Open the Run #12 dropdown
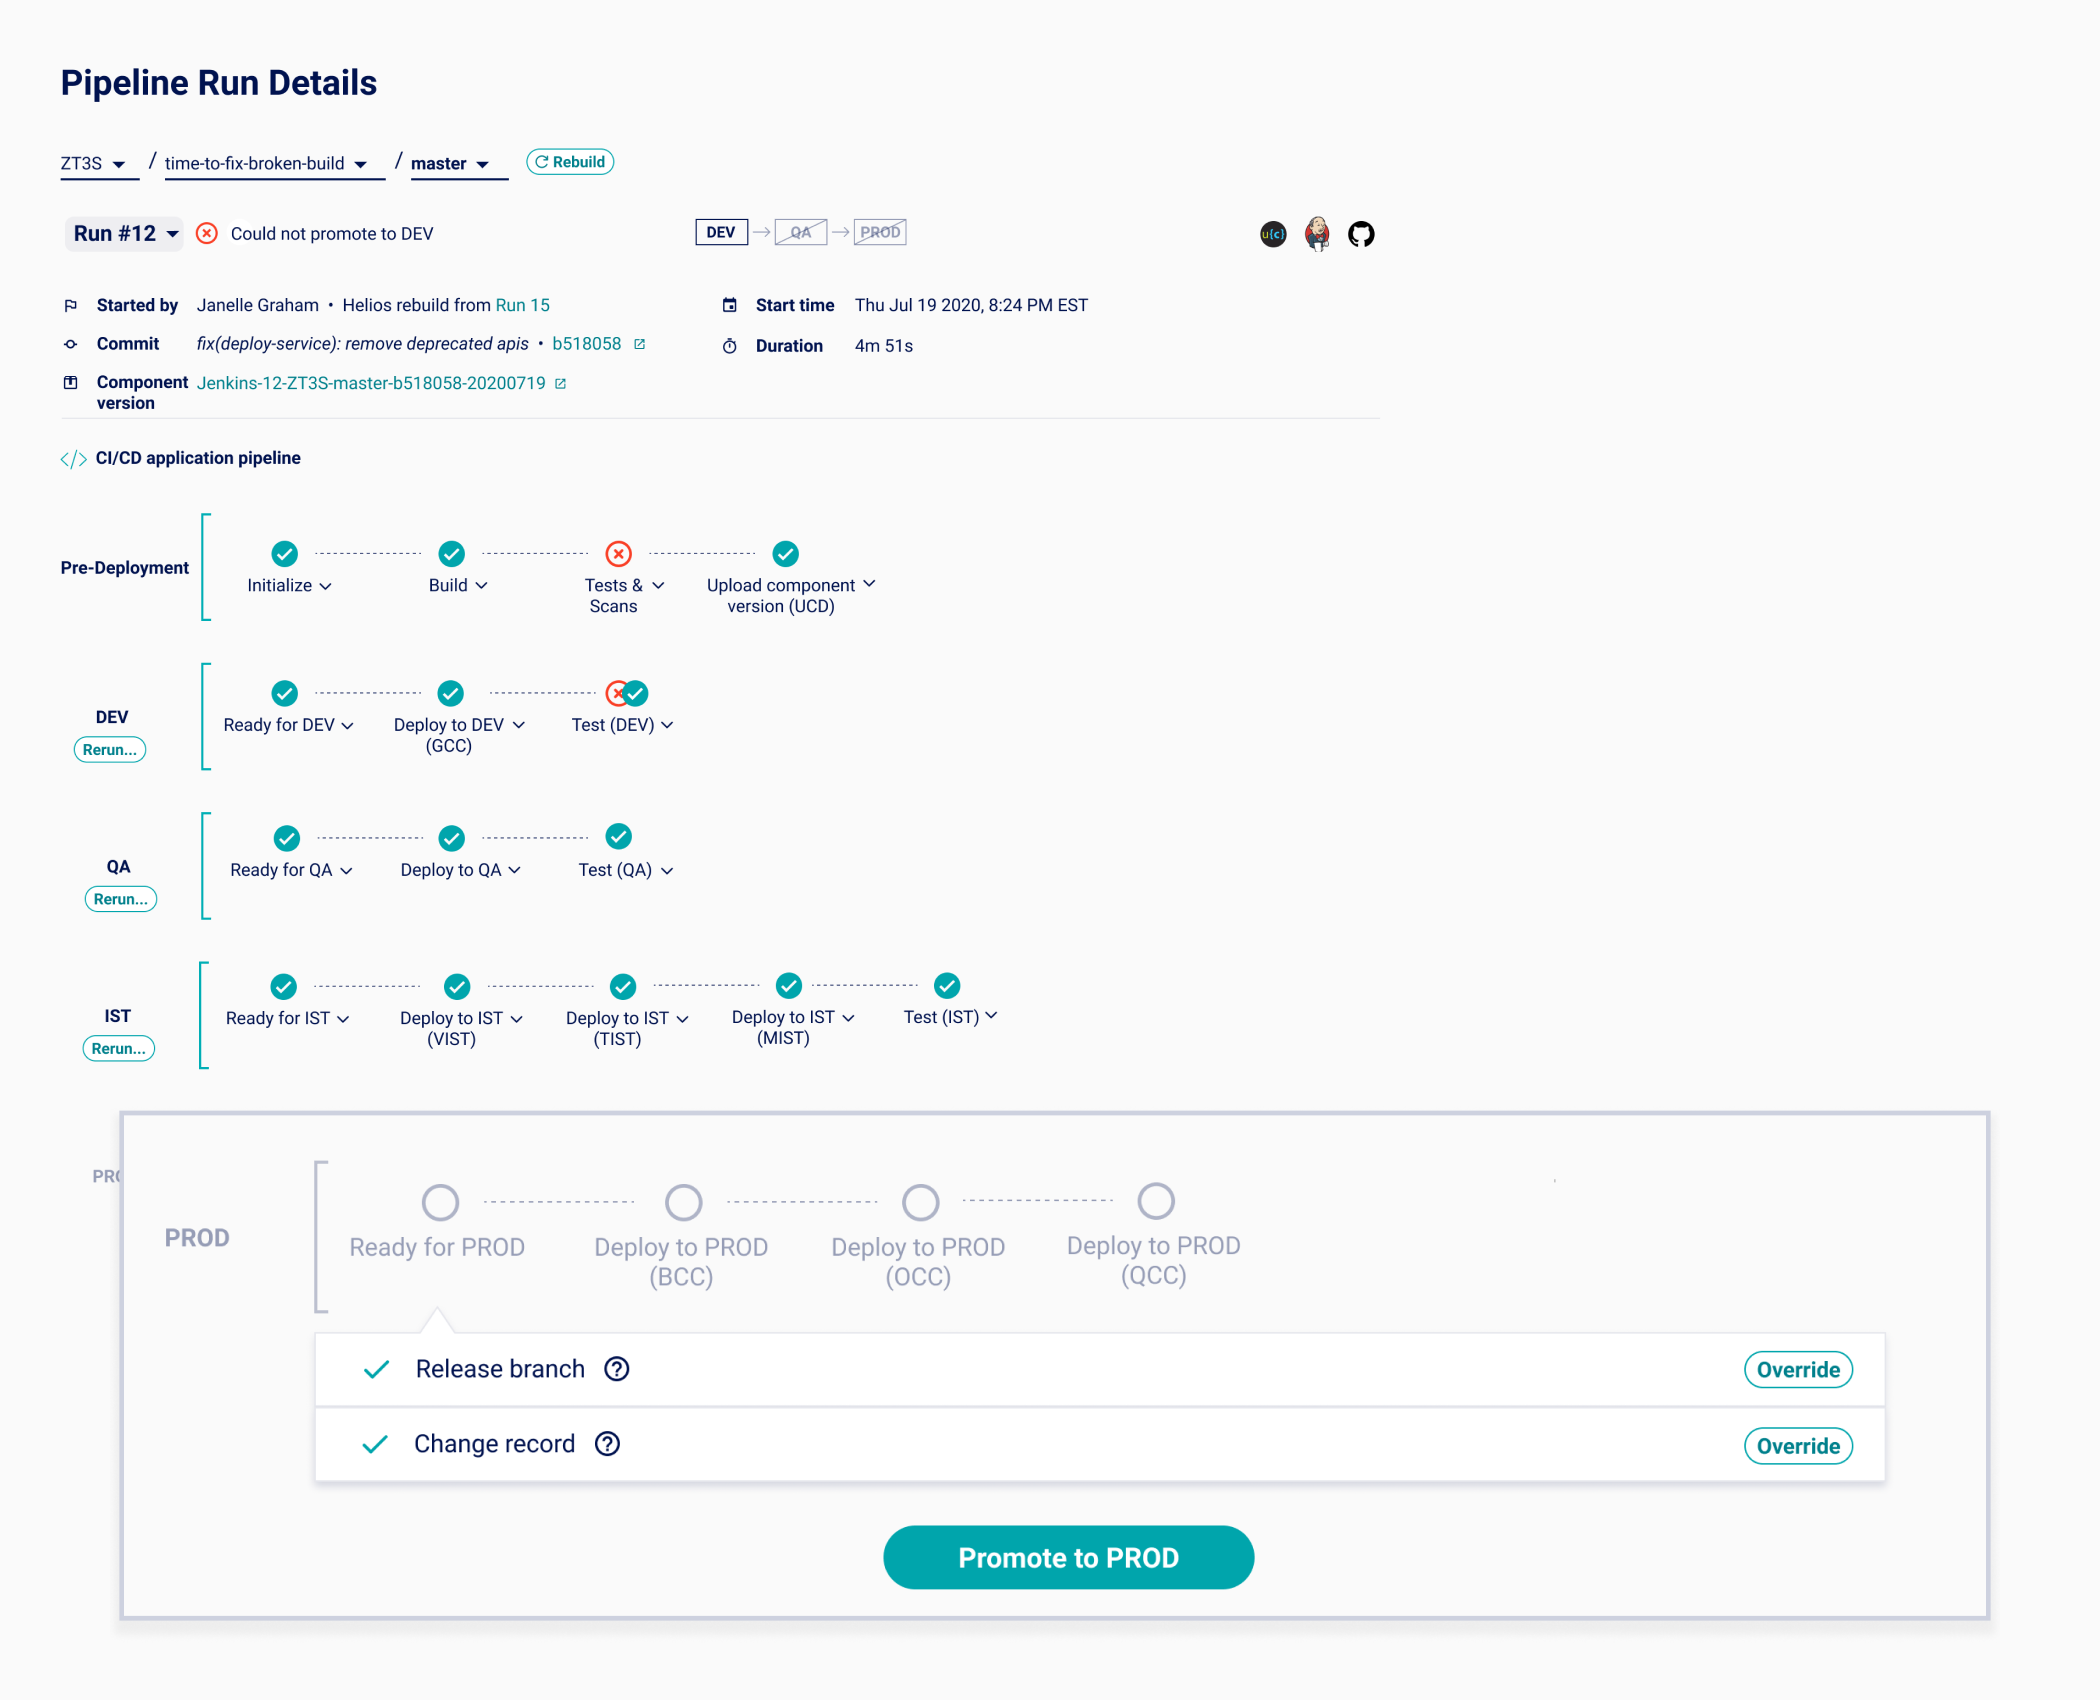 (x=125, y=234)
